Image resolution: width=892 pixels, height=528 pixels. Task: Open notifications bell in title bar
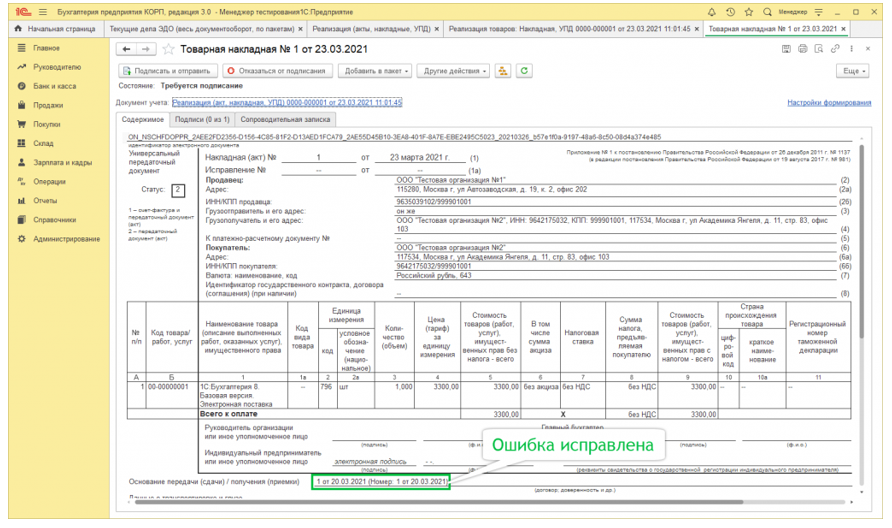click(712, 12)
